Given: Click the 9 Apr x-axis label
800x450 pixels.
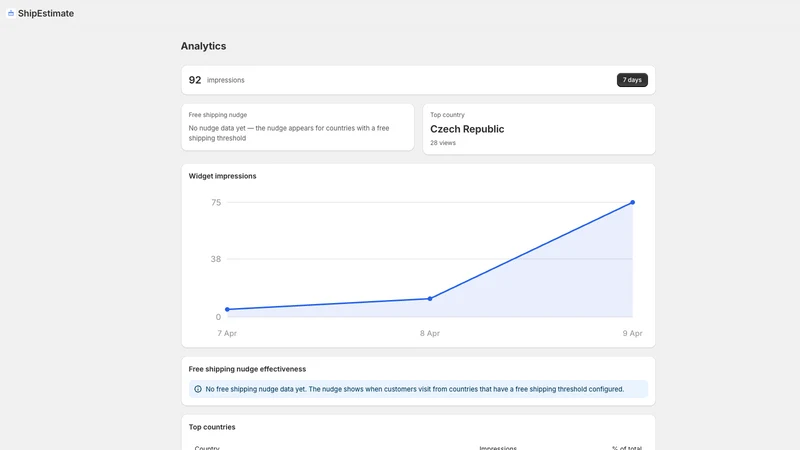Looking at the screenshot, I should pyautogui.click(x=632, y=333).
